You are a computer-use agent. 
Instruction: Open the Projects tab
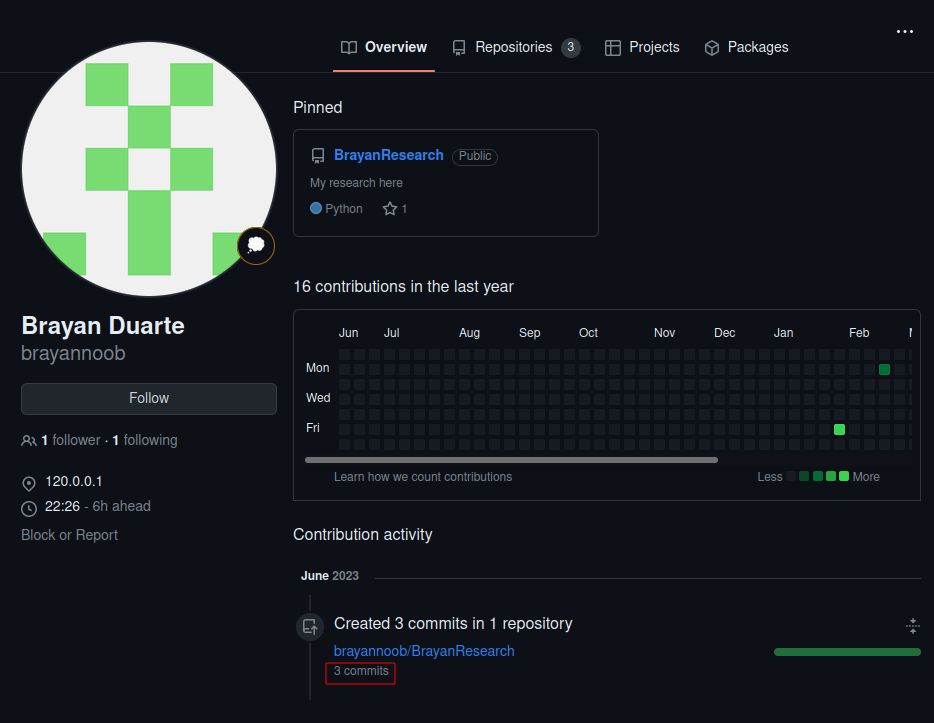pyautogui.click(x=642, y=48)
